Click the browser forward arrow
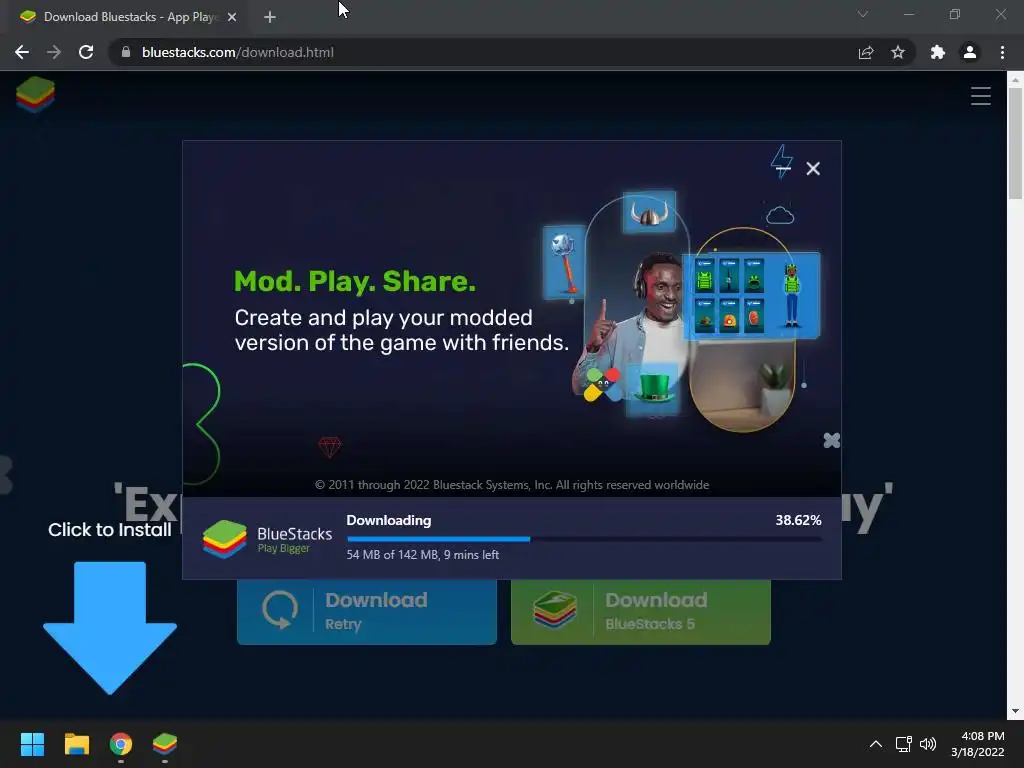 click(x=54, y=52)
